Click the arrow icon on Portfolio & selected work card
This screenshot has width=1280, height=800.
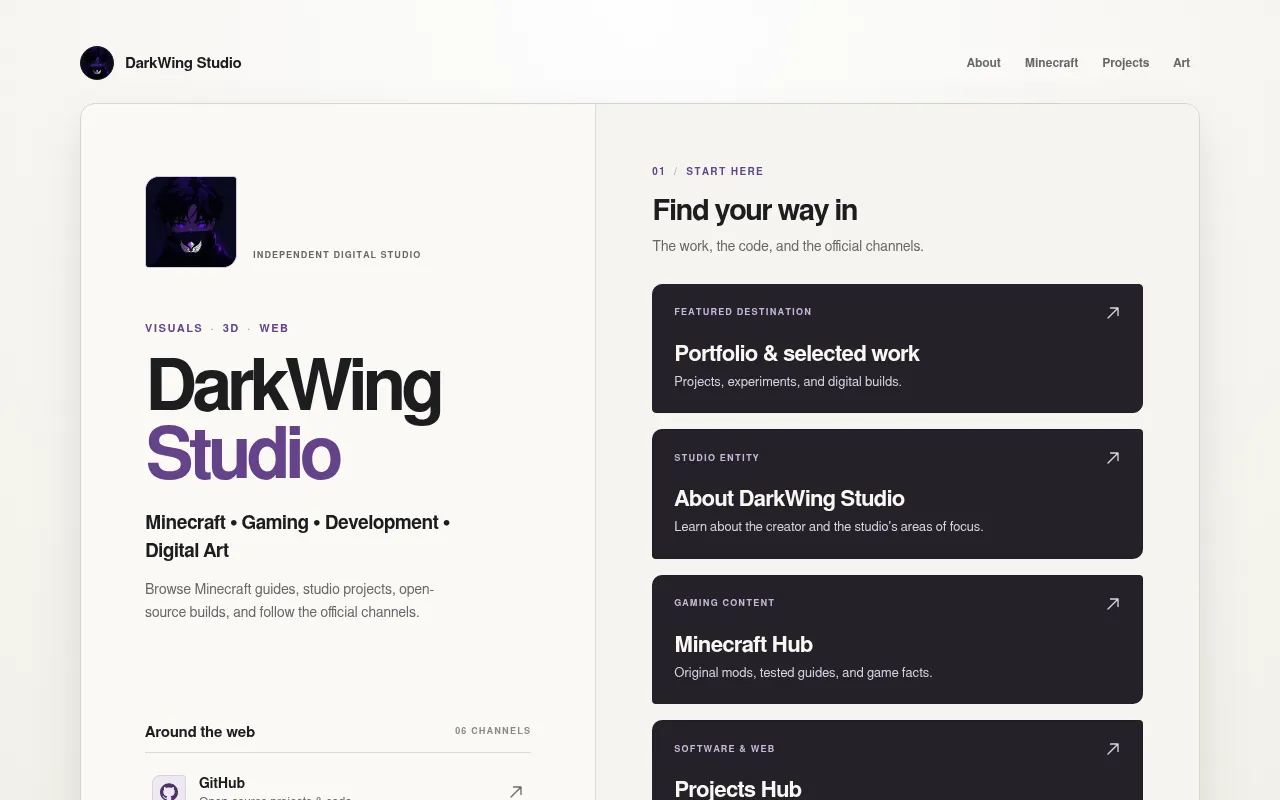point(1113,313)
